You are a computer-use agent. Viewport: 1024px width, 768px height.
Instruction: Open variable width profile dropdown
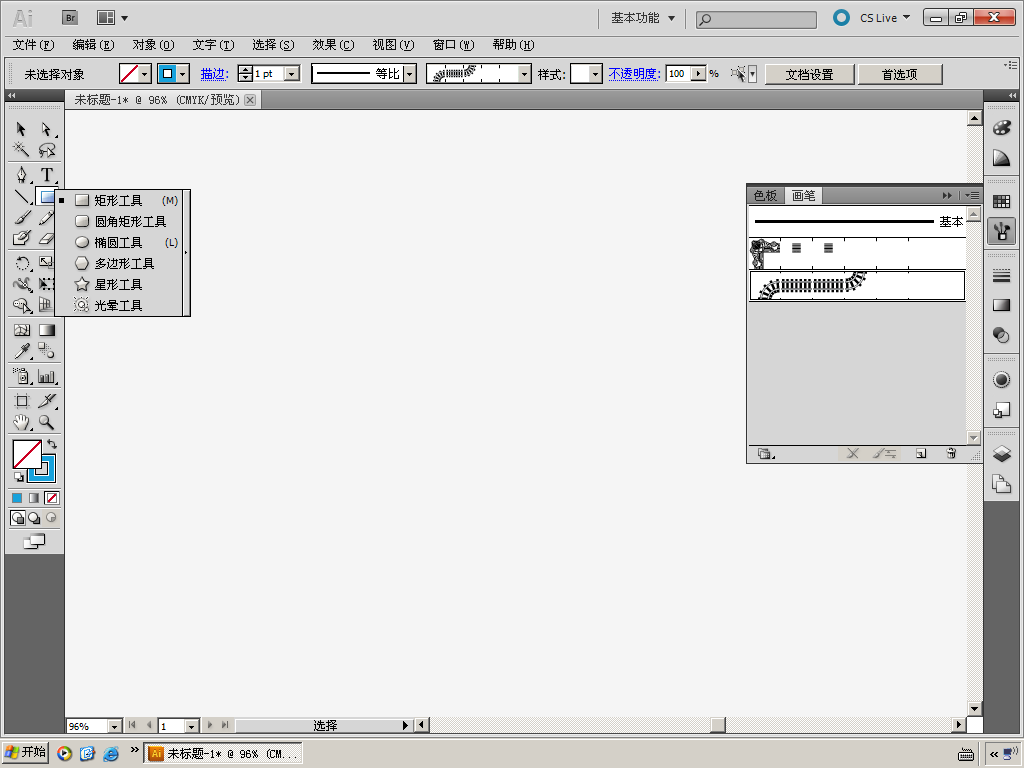point(409,74)
